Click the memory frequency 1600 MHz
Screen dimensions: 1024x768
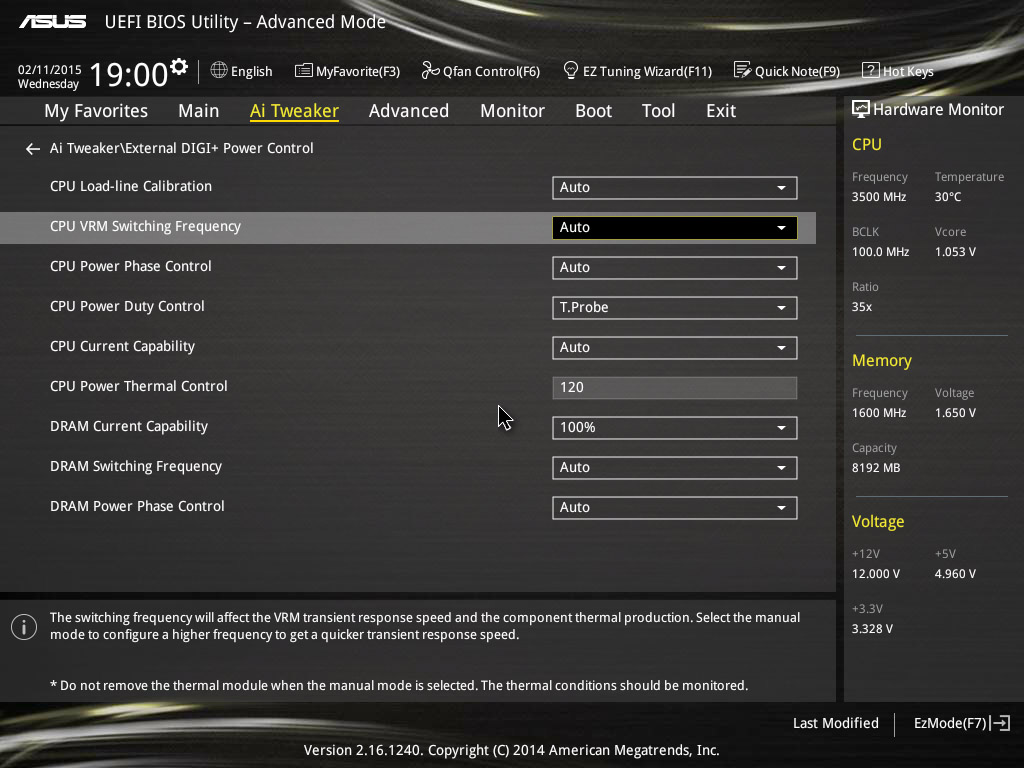click(879, 413)
